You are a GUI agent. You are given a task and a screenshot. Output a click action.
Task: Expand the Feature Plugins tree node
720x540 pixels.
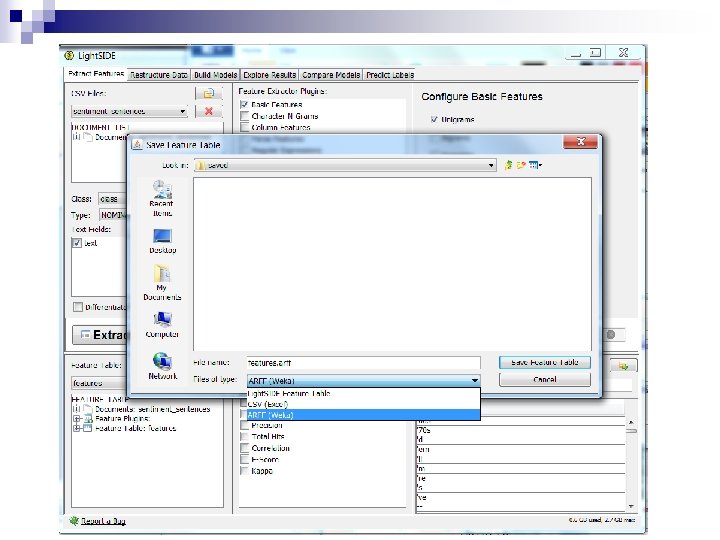click(77, 419)
